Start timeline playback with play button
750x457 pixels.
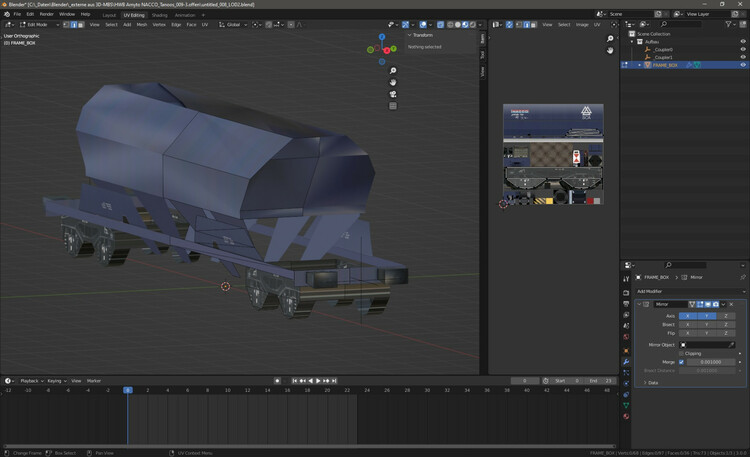318,381
